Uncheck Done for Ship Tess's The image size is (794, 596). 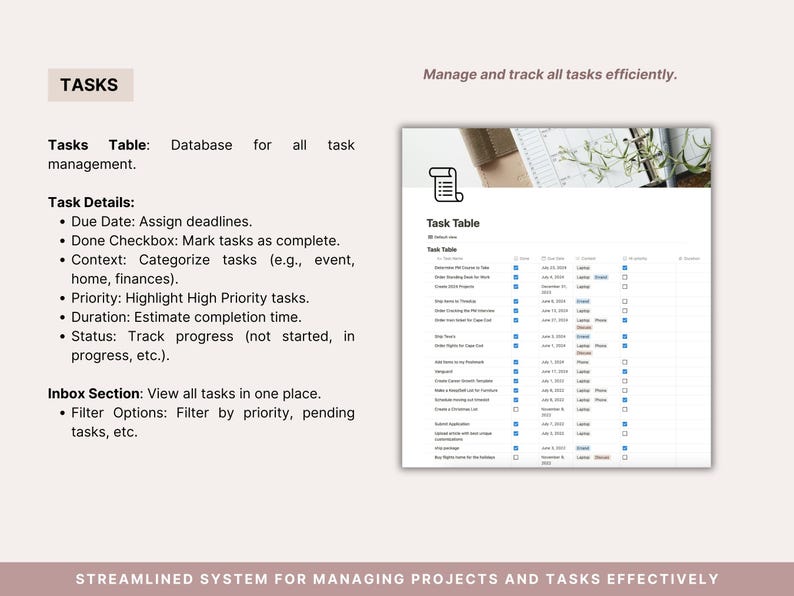pos(515,337)
